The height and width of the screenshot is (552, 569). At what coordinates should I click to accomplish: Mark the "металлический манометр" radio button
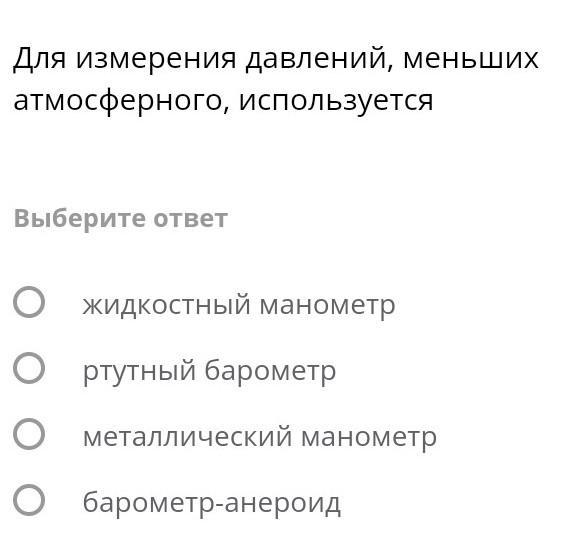pyautogui.click(x=29, y=434)
